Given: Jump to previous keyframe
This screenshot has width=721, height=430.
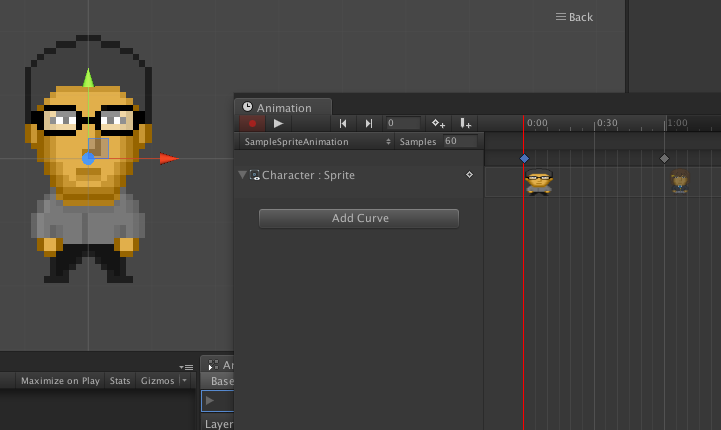Looking at the screenshot, I should 343,123.
